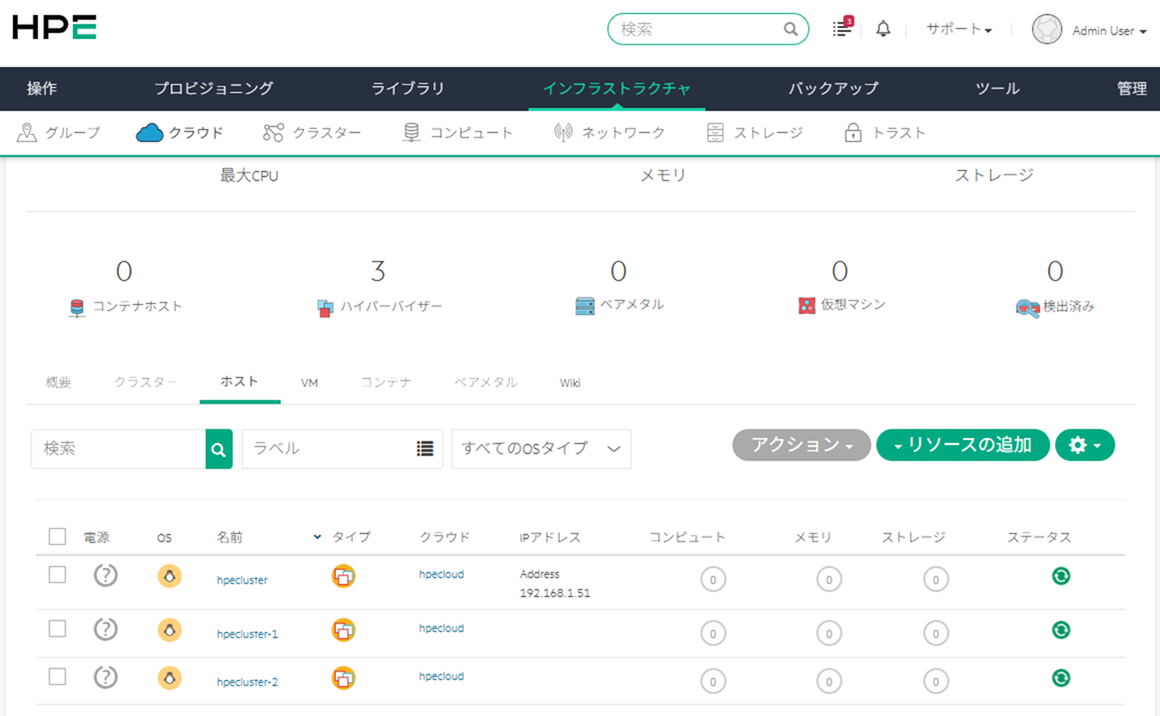Check the checkbox for hpecluster-2 row
1160x716 pixels.
click(x=57, y=677)
